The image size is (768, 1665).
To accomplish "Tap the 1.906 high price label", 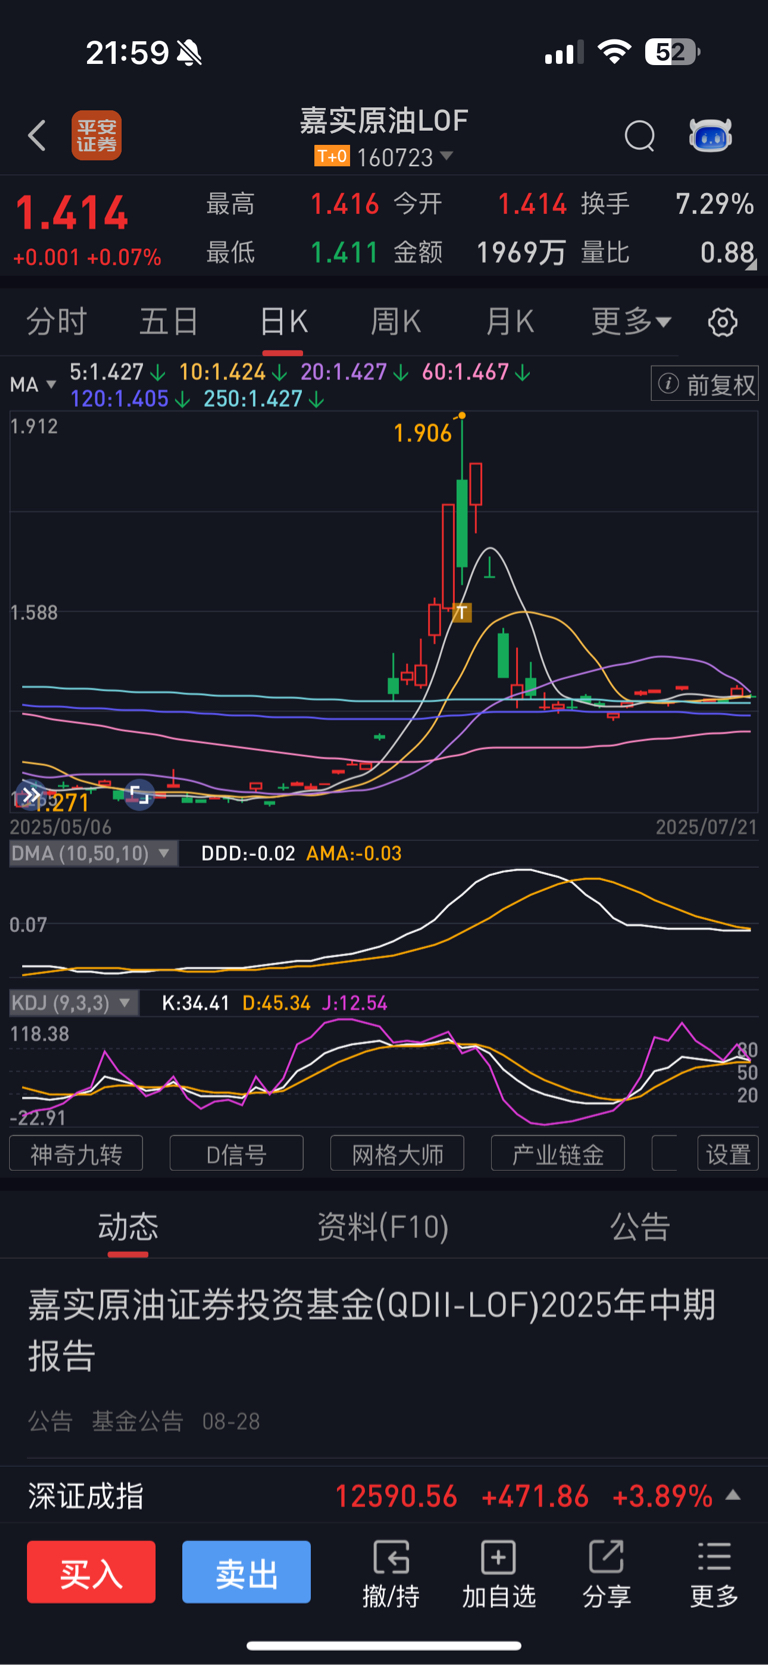I will 422,433.
